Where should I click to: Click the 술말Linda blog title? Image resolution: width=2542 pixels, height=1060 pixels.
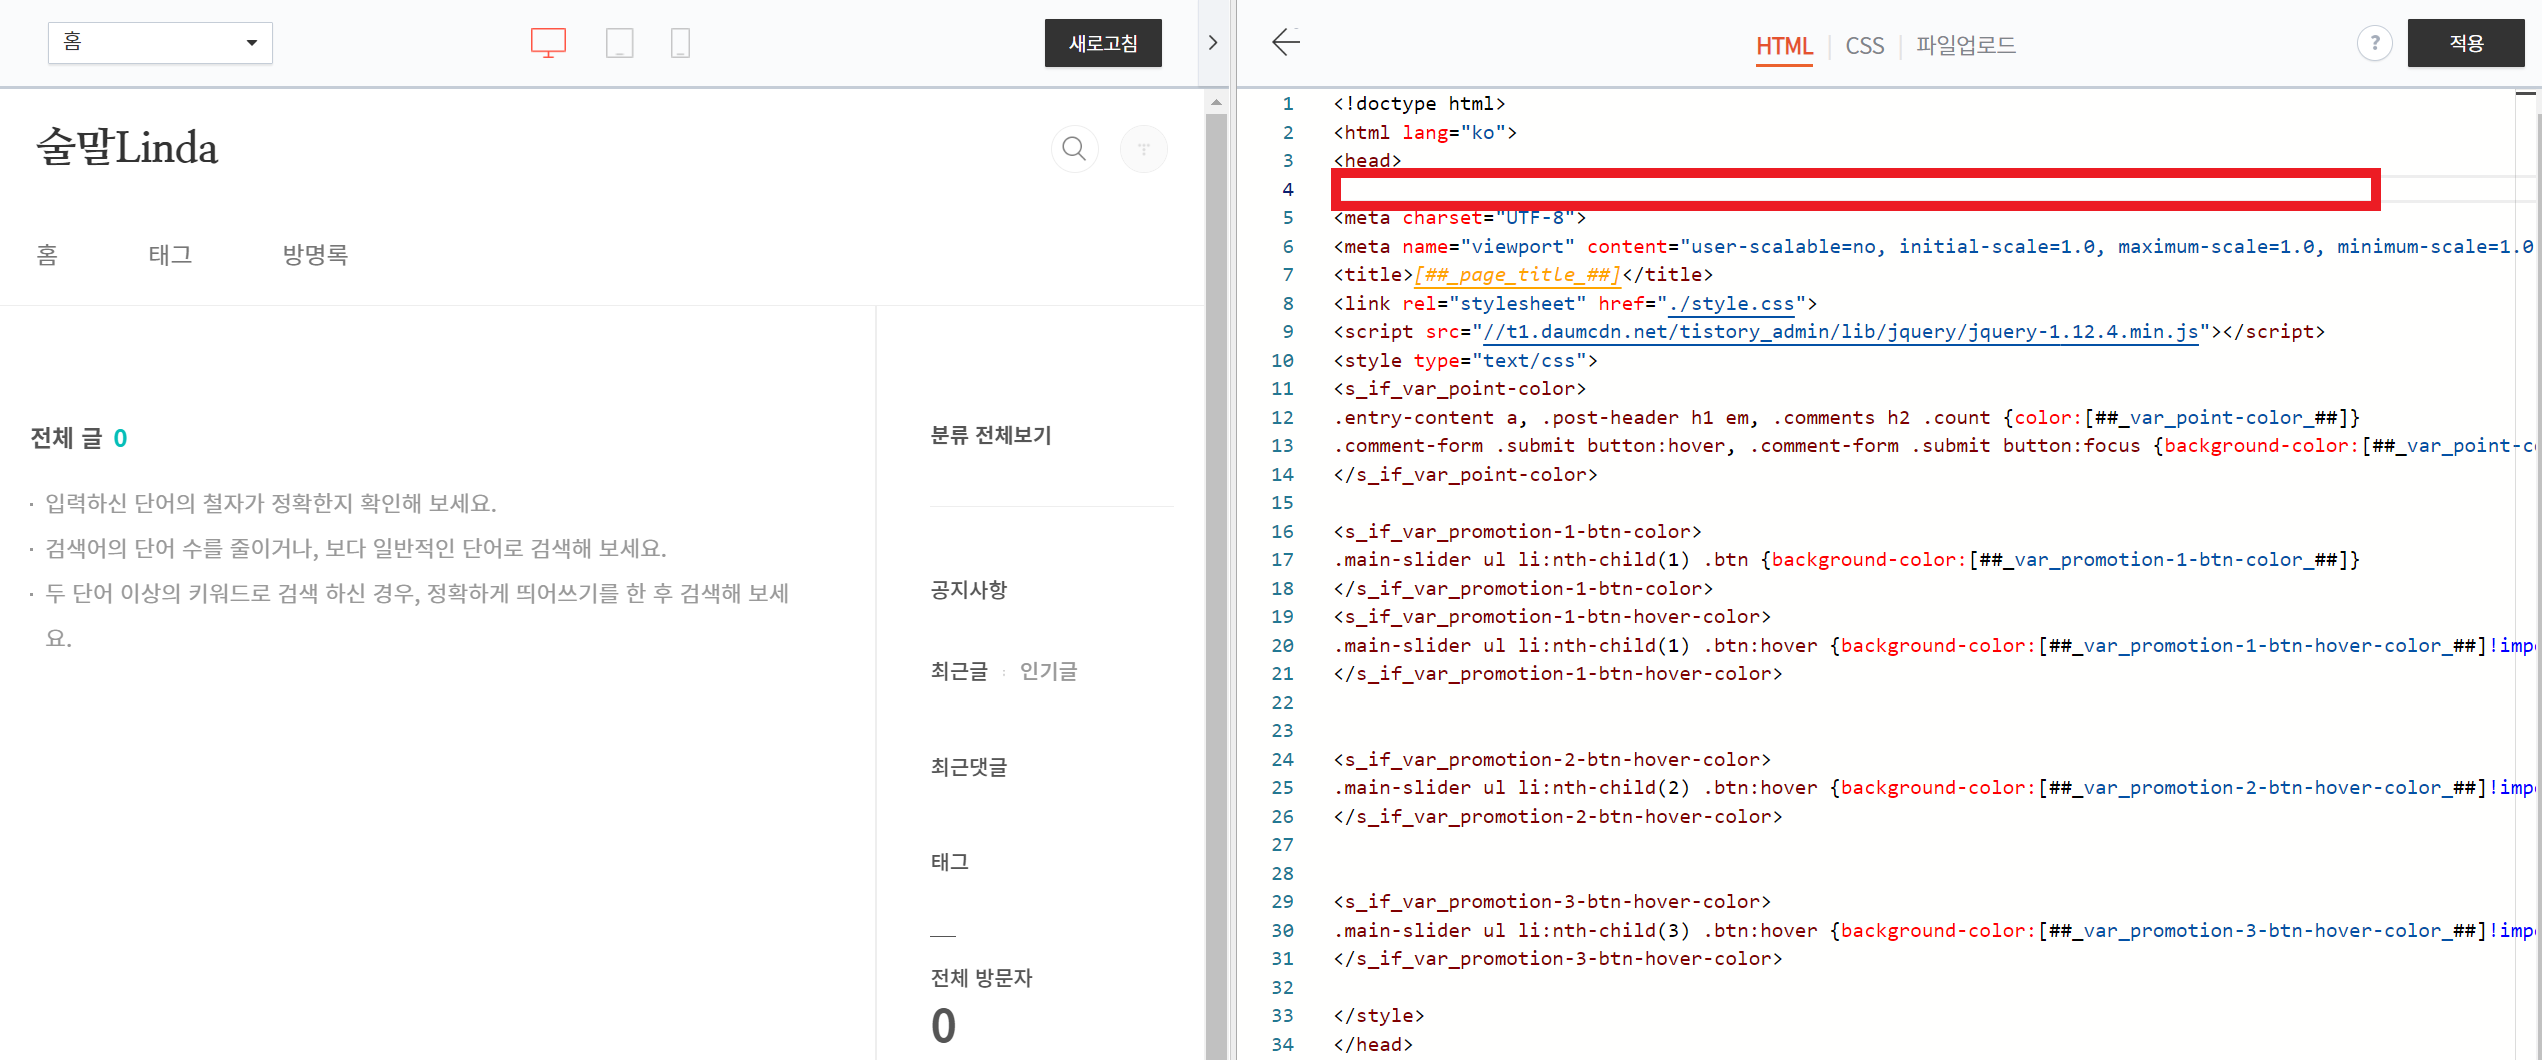(x=127, y=147)
